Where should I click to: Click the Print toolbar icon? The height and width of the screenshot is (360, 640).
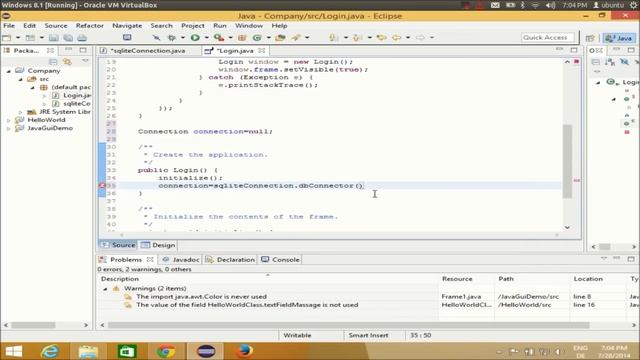point(82,38)
